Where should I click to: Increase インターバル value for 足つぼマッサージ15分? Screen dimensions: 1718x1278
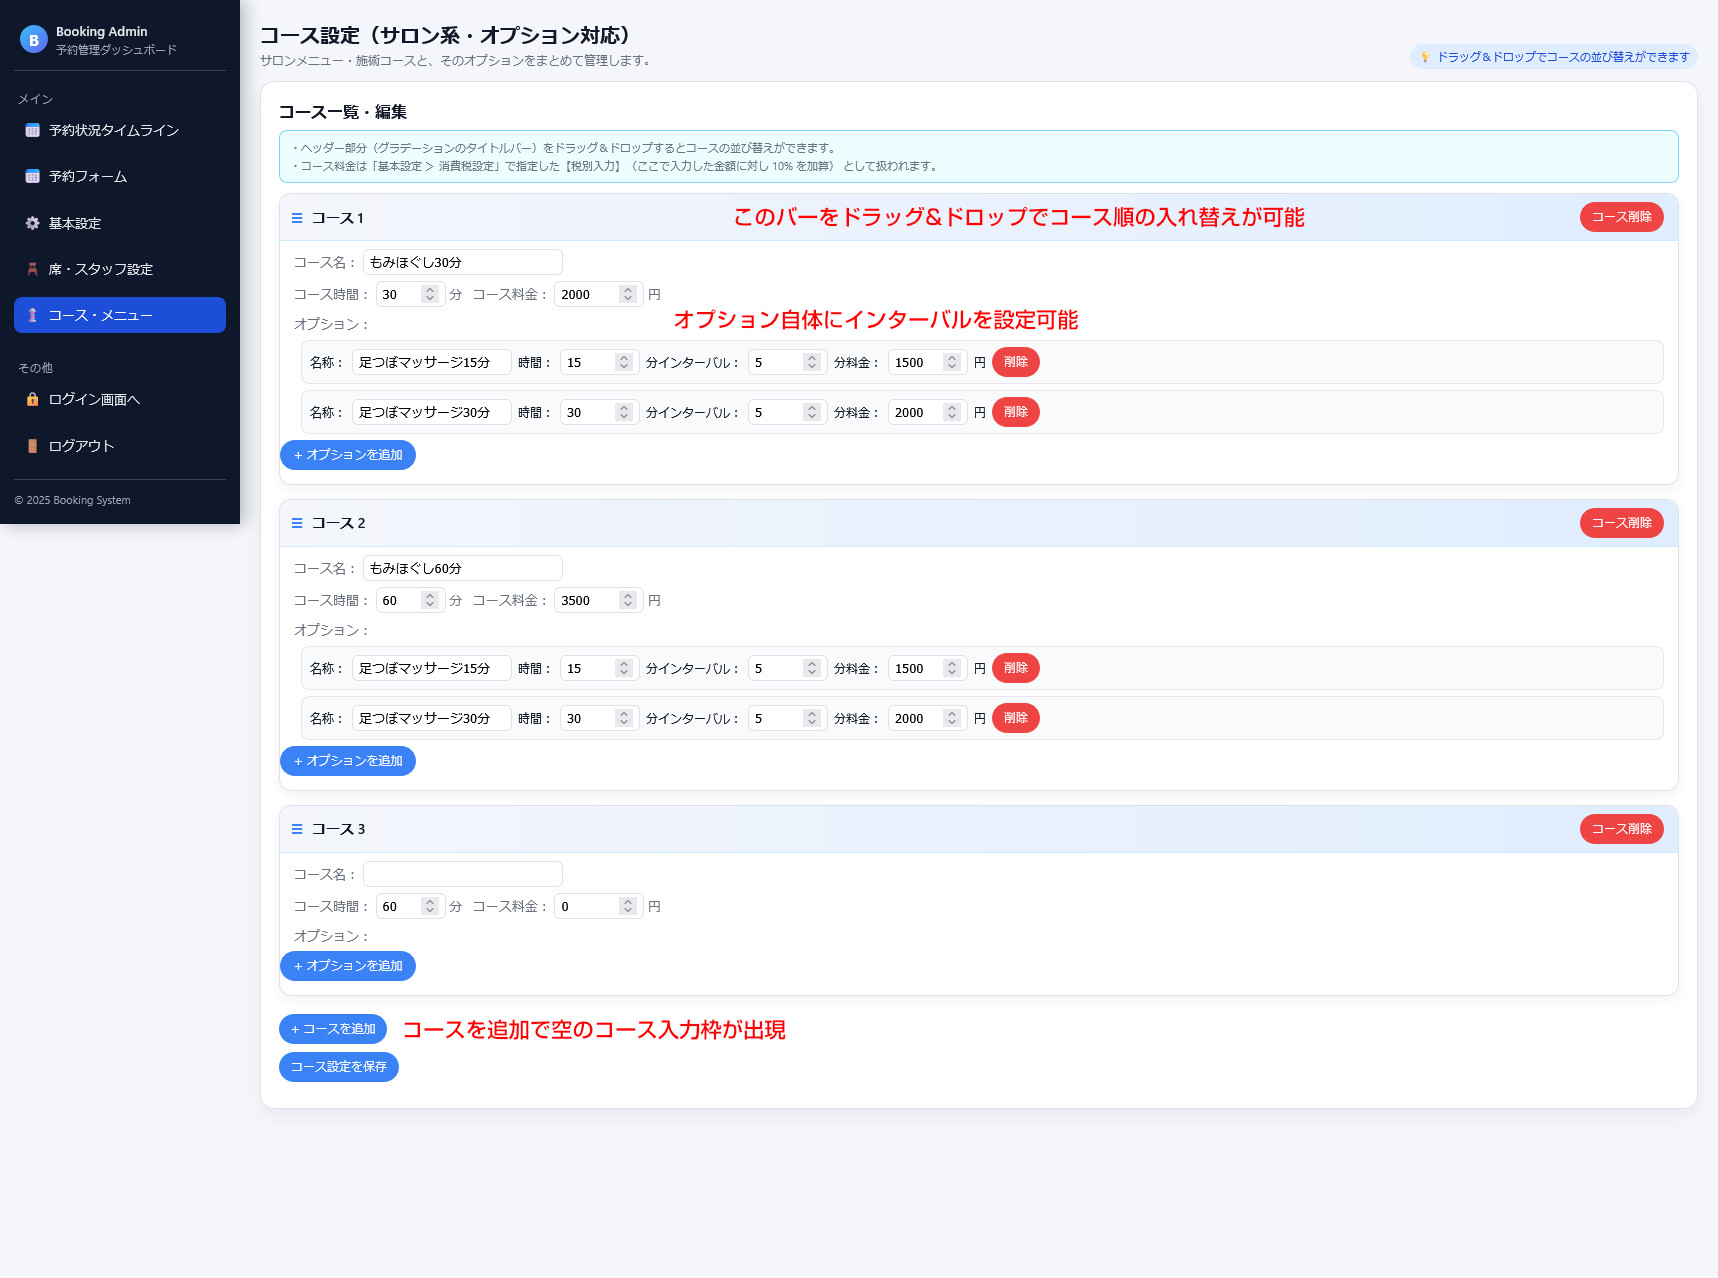[811, 357]
